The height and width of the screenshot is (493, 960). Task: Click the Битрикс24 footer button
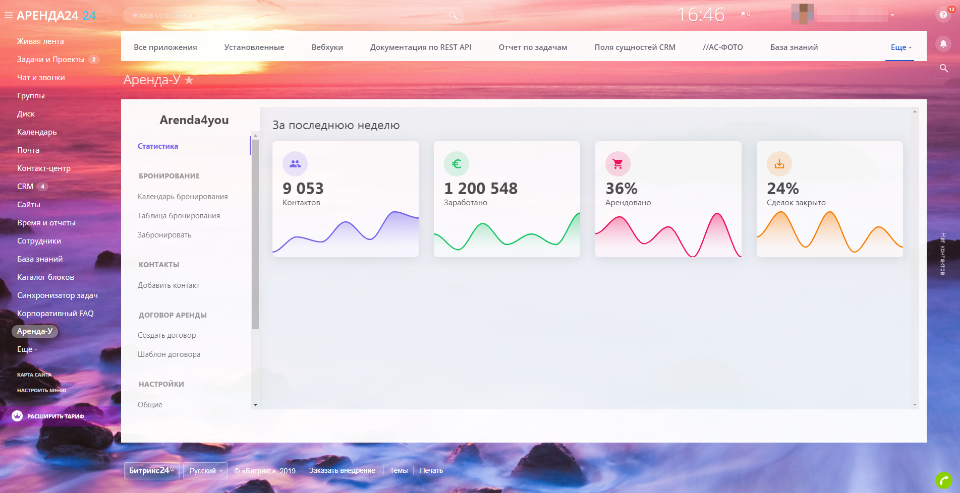coord(152,470)
